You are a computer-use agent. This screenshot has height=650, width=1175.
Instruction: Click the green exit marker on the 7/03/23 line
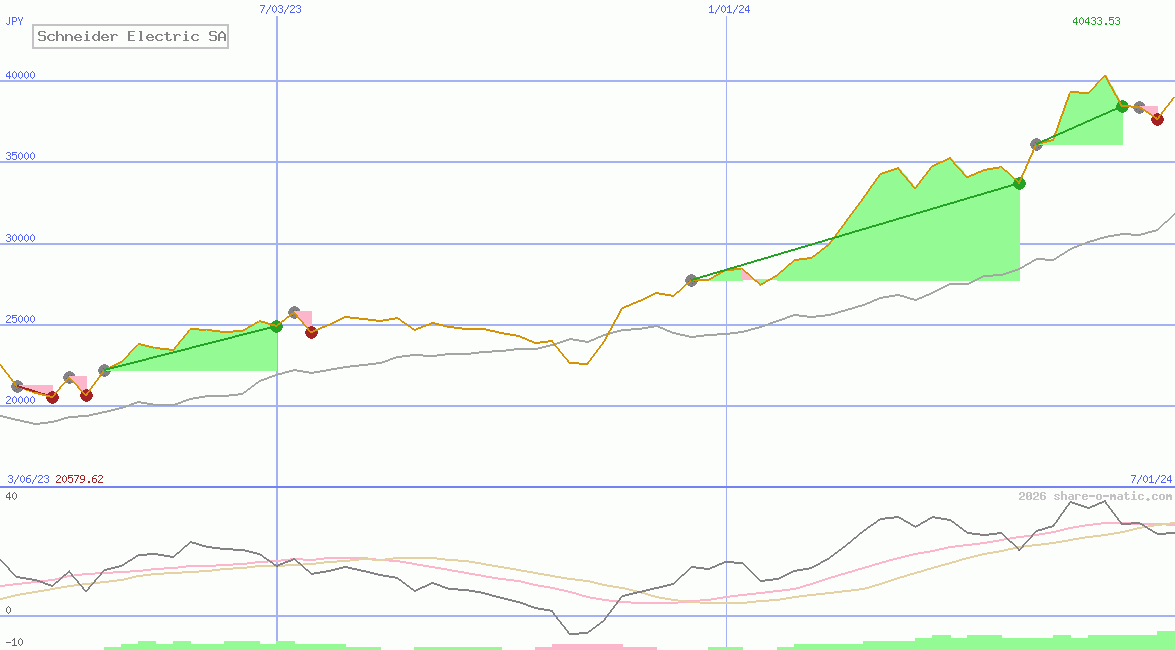click(276, 326)
